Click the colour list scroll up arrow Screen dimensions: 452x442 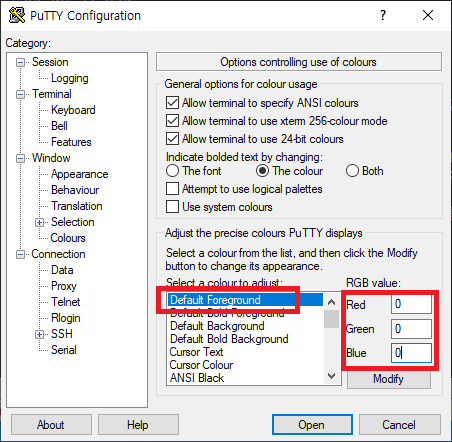point(331,302)
